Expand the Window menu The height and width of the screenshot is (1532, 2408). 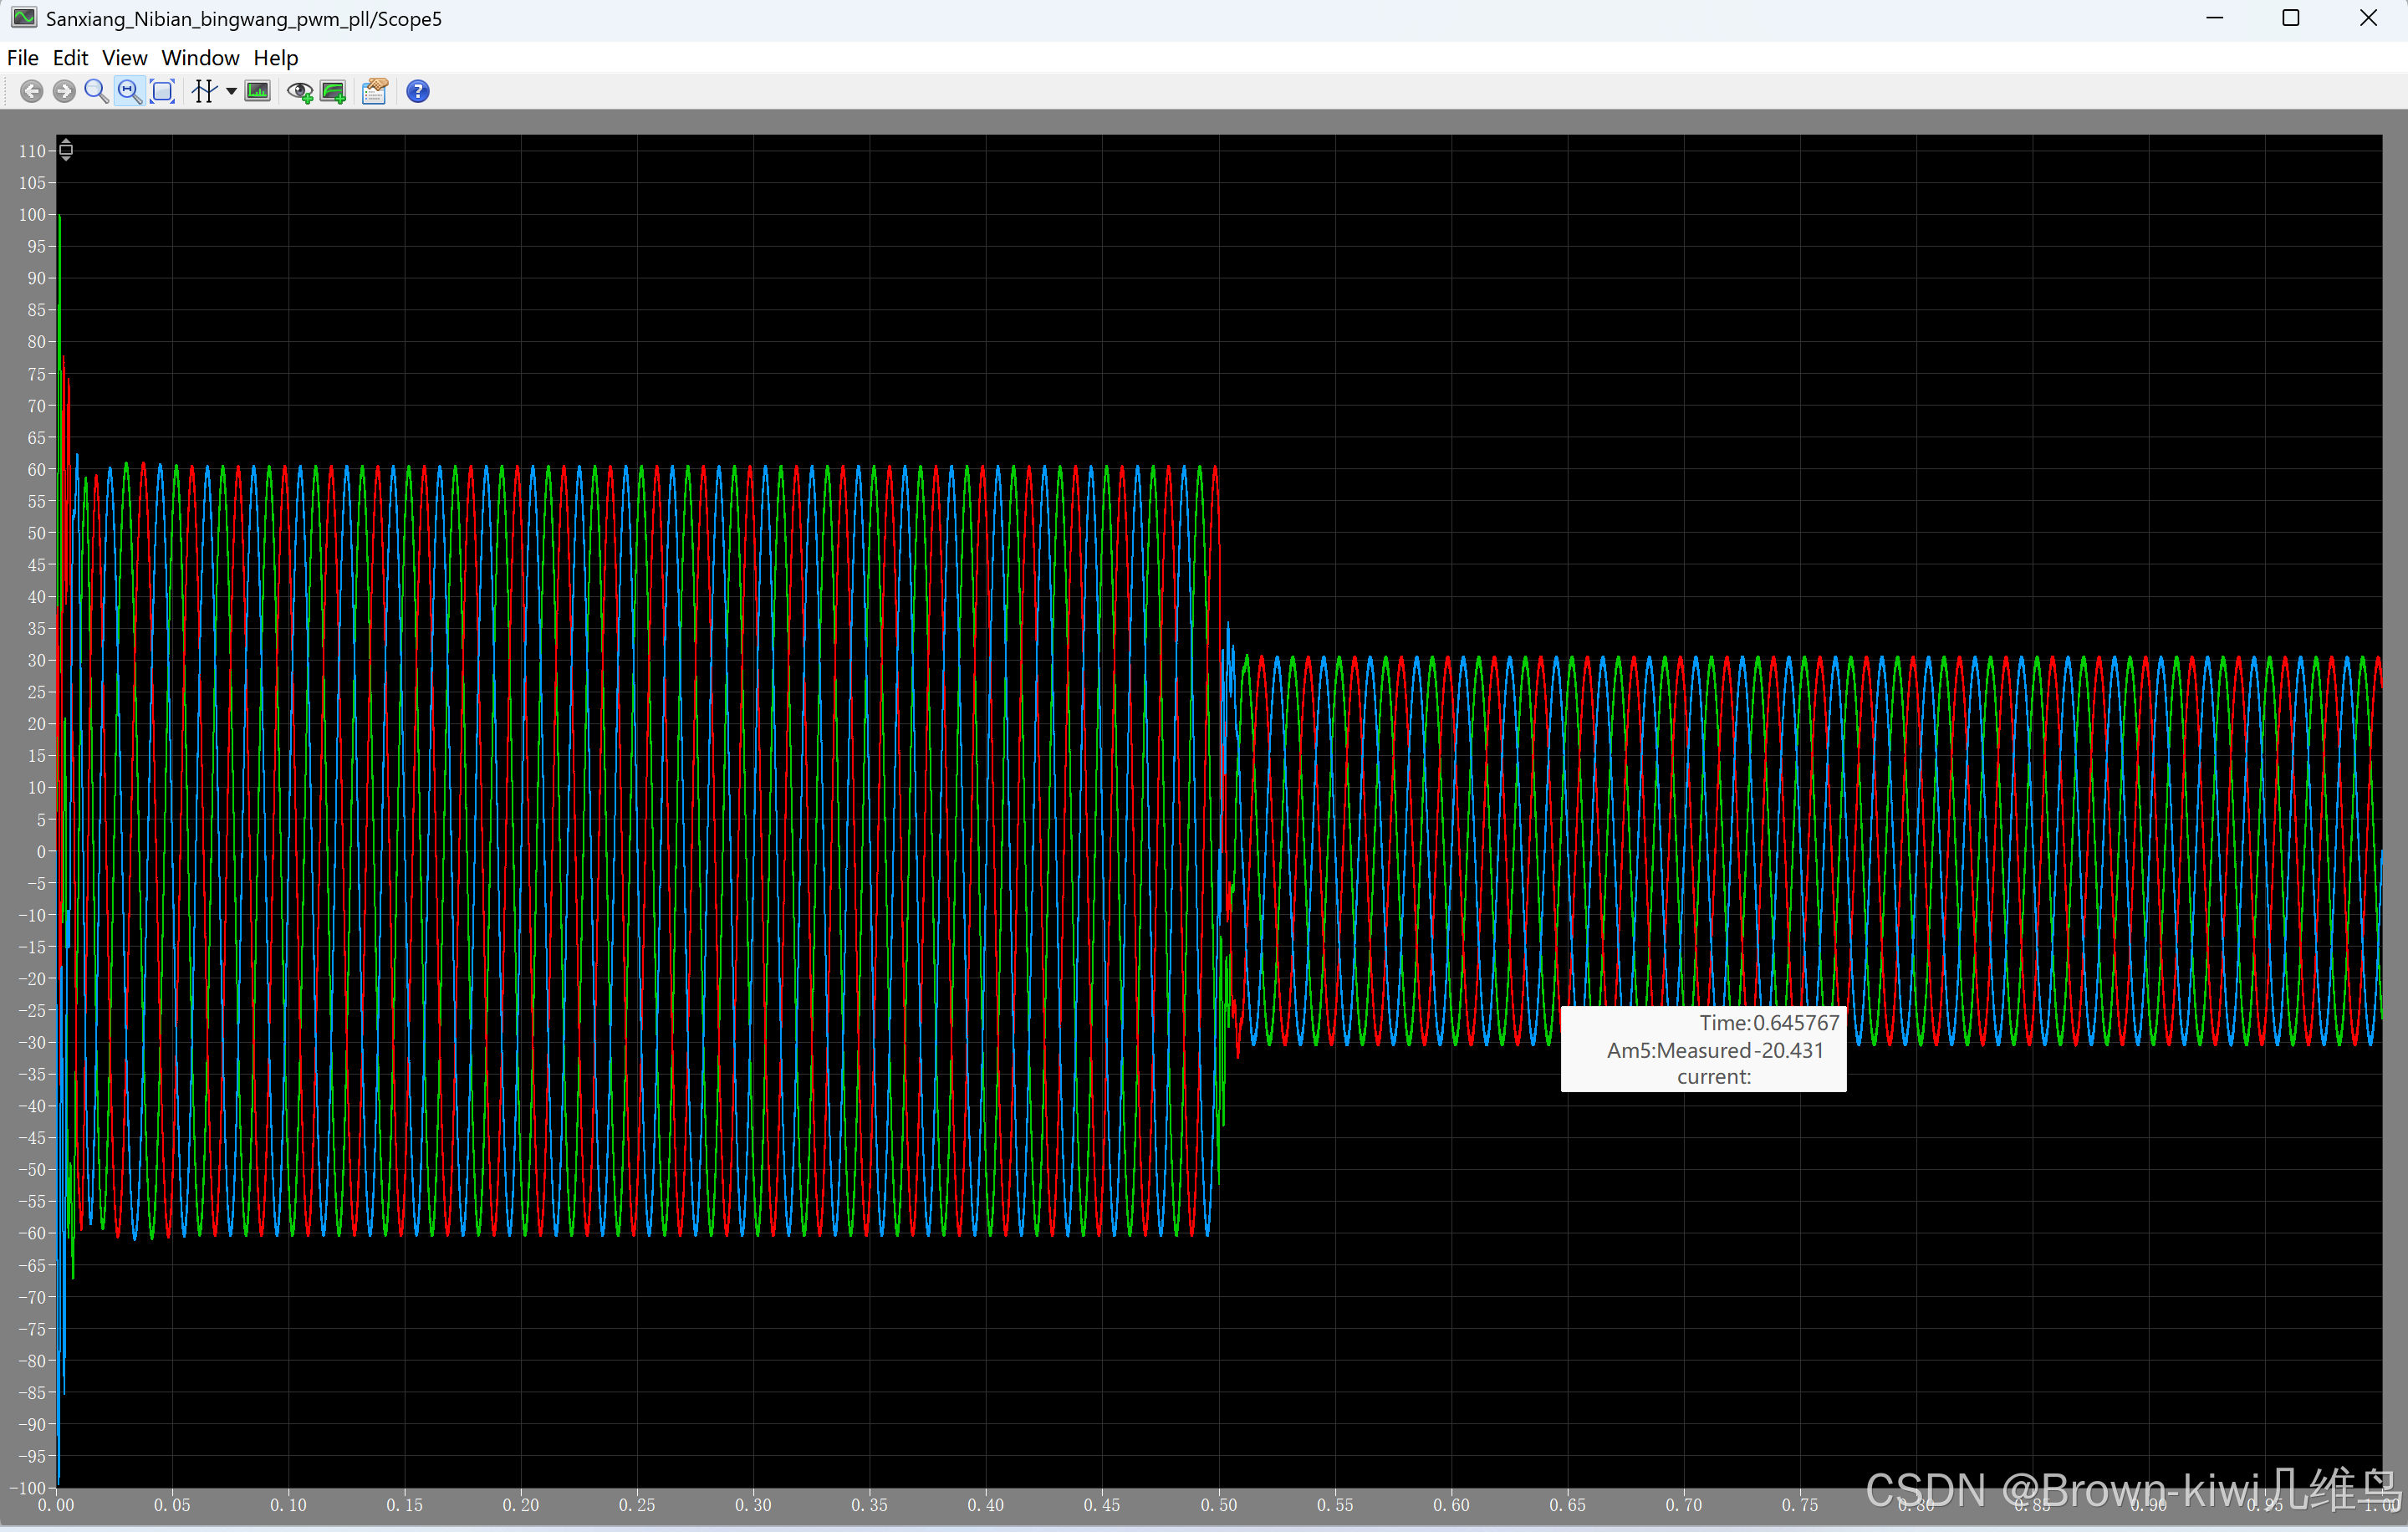click(200, 58)
